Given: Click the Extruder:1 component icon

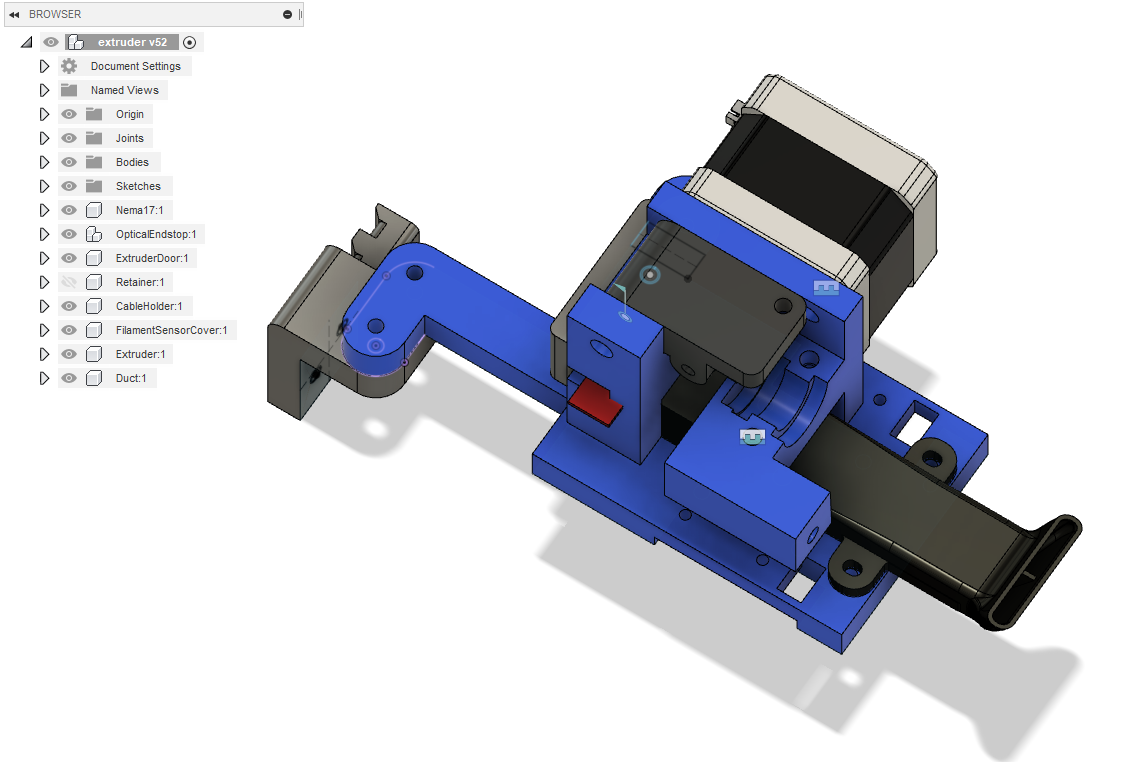Looking at the screenshot, I should [x=94, y=354].
